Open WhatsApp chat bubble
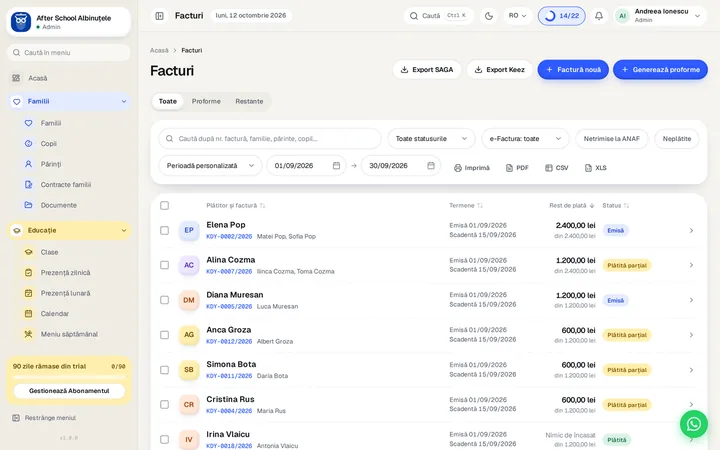The image size is (720, 450). [x=693, y=424]
